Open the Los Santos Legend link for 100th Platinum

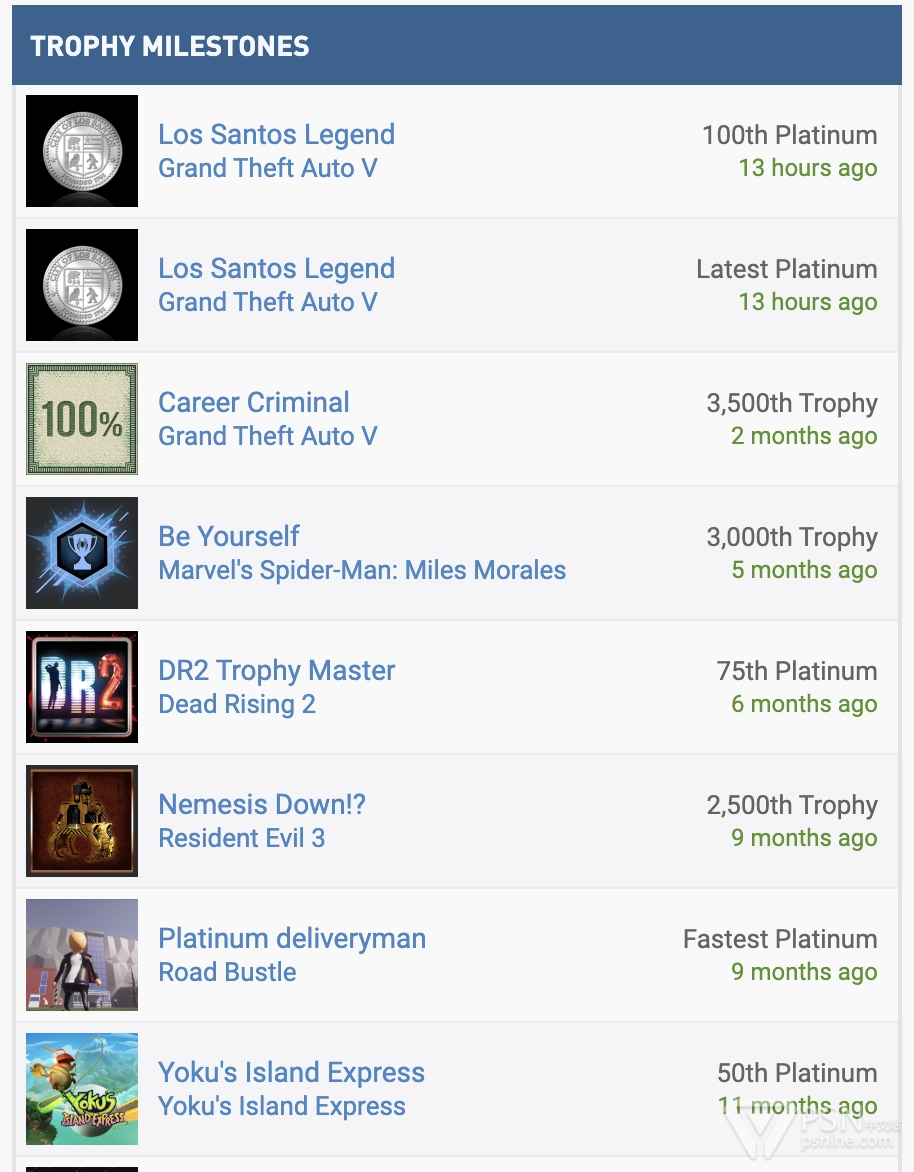coord(277,135)
